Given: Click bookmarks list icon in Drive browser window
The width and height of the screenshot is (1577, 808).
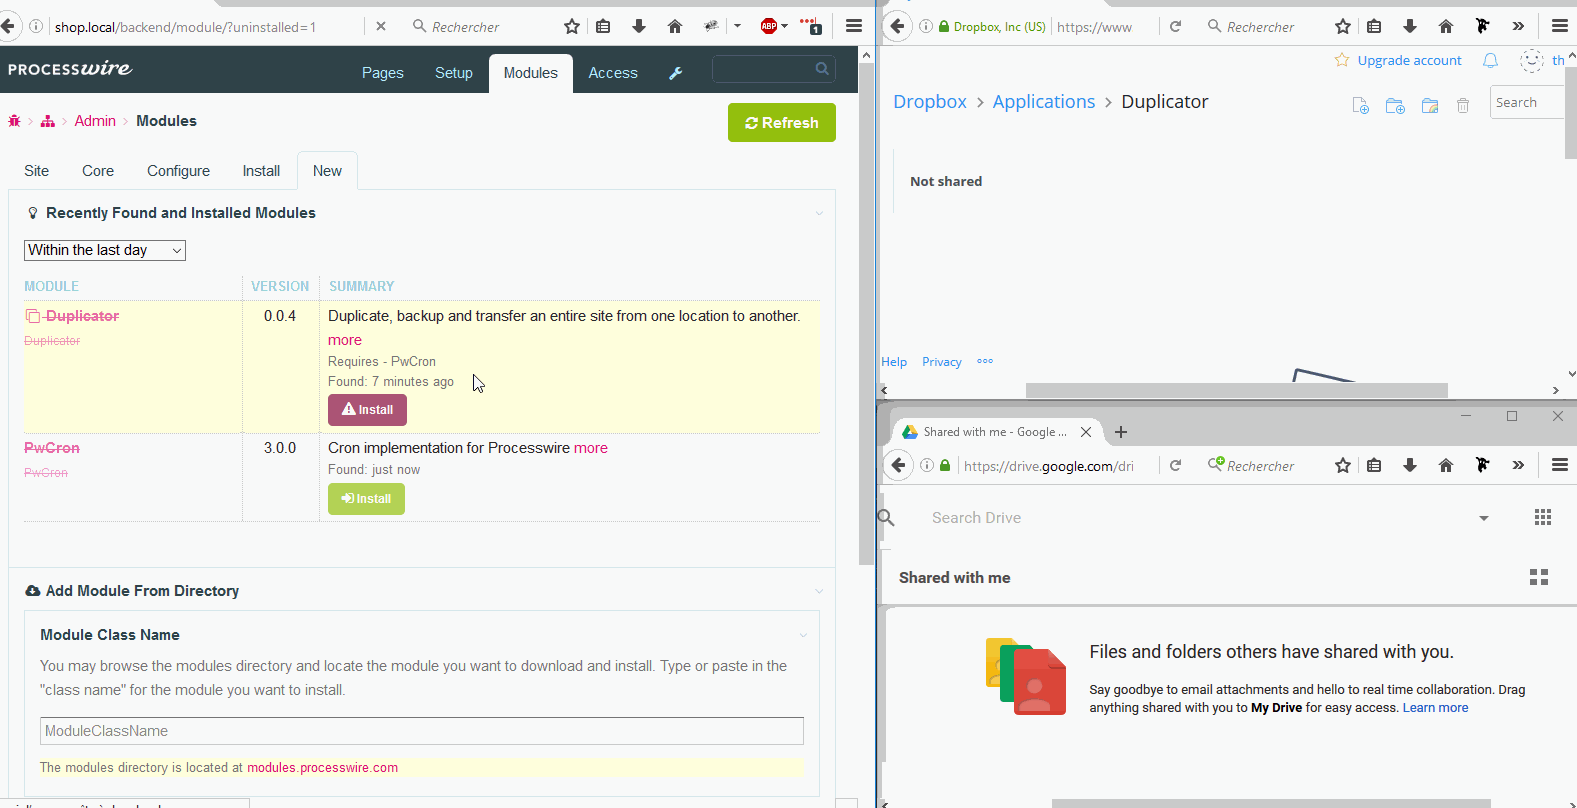Looking at the screenshot, I should [x=1374, y=465].
